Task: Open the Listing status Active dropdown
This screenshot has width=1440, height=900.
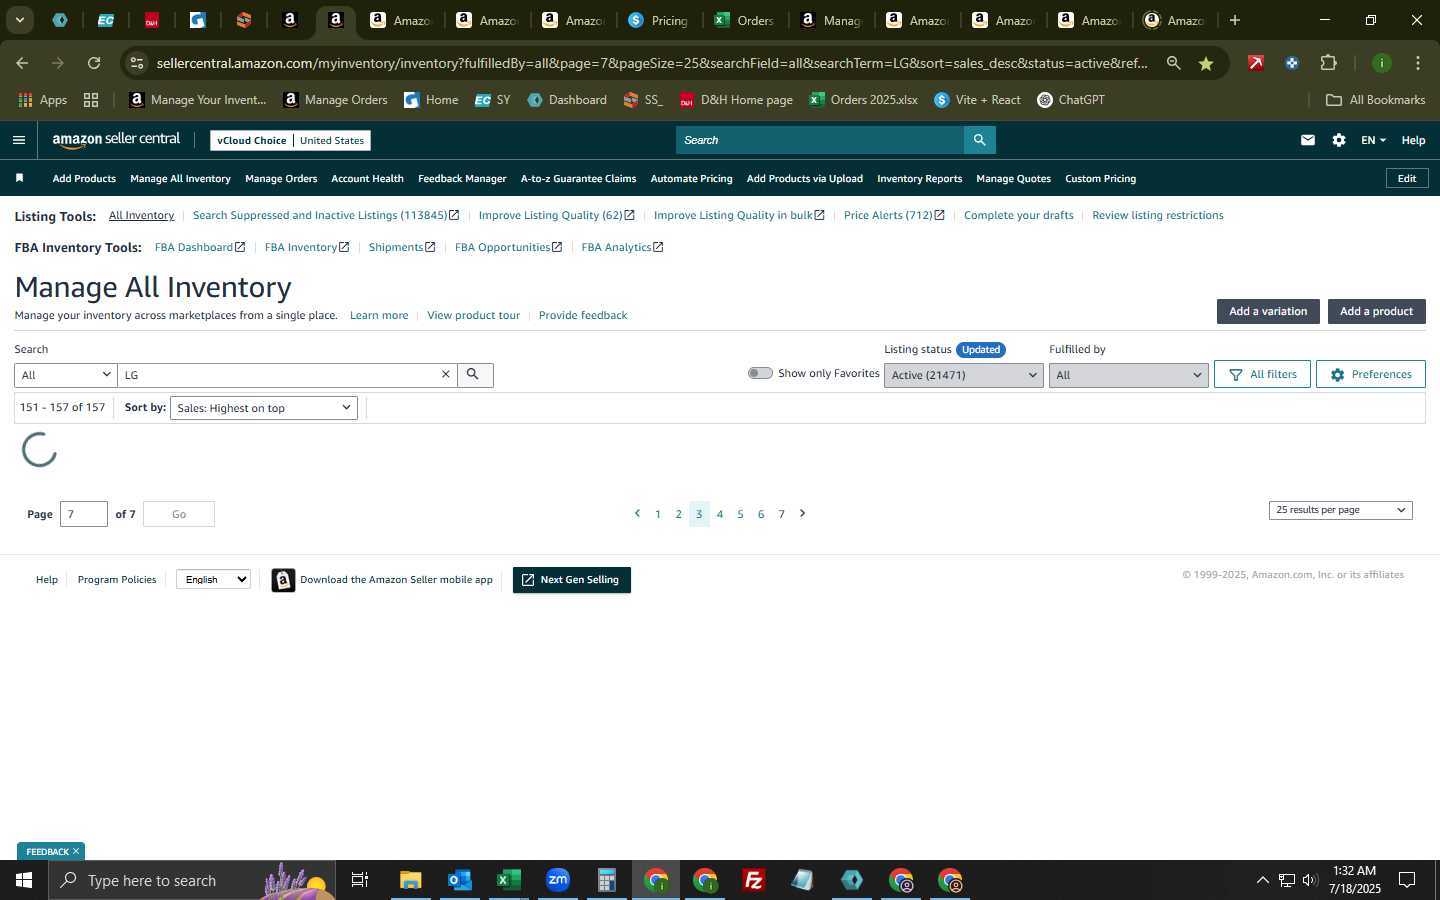Action: click(964, 375)
